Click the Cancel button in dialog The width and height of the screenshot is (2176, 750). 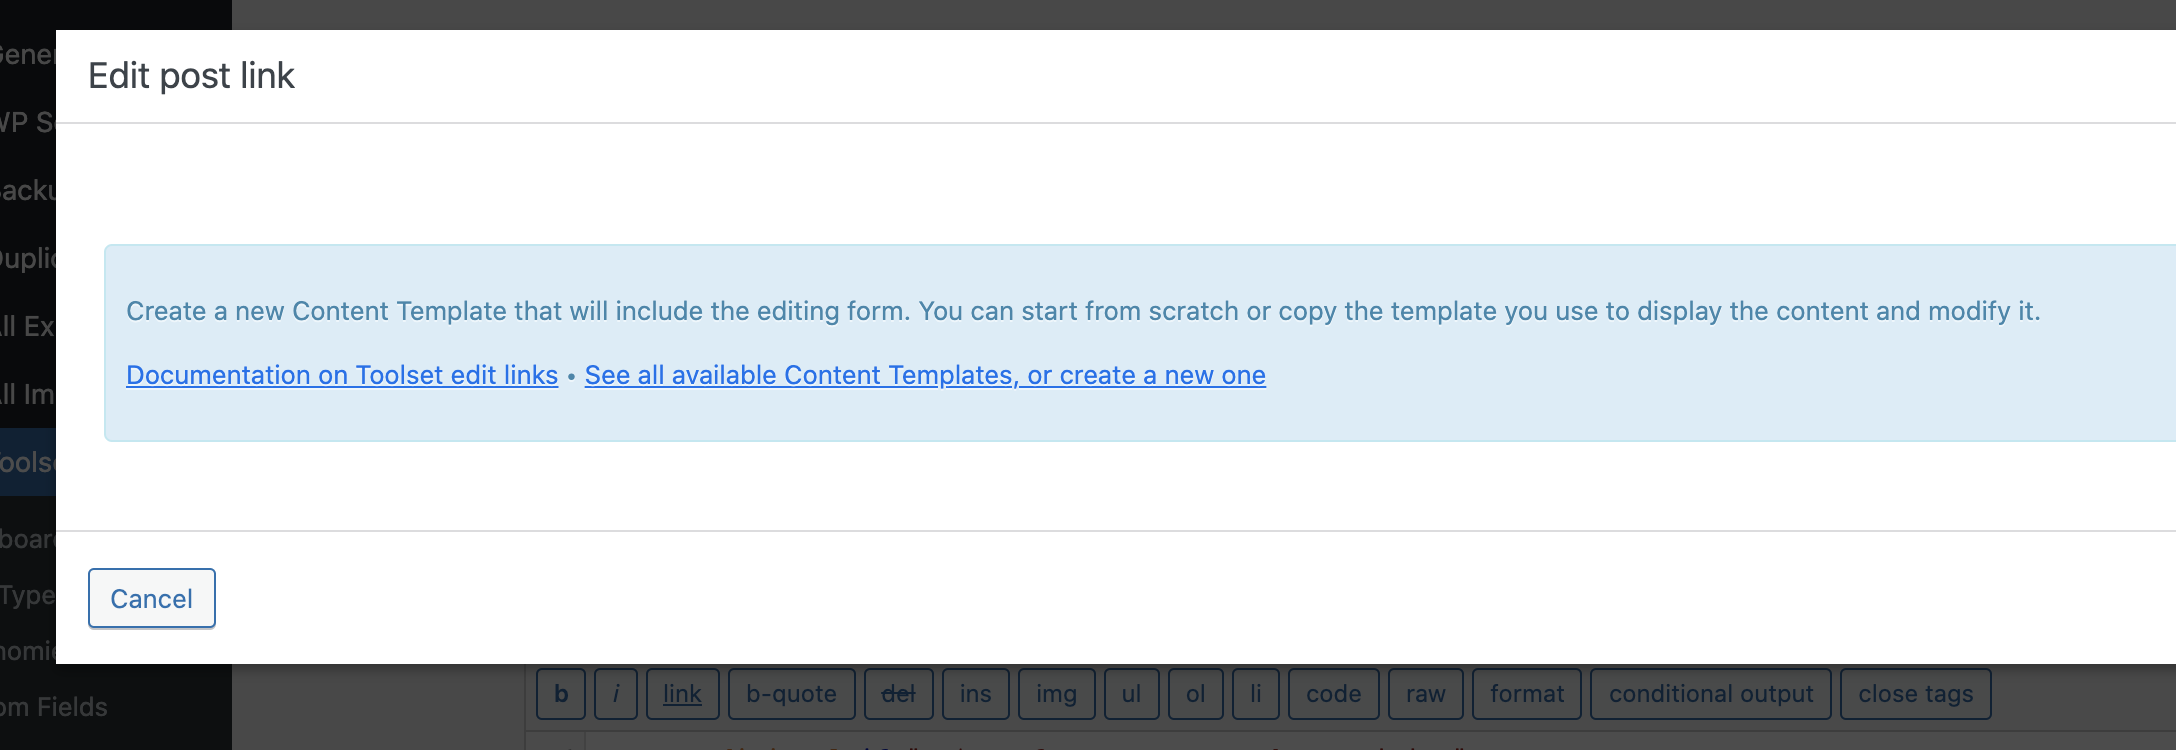tap(152, 598)
